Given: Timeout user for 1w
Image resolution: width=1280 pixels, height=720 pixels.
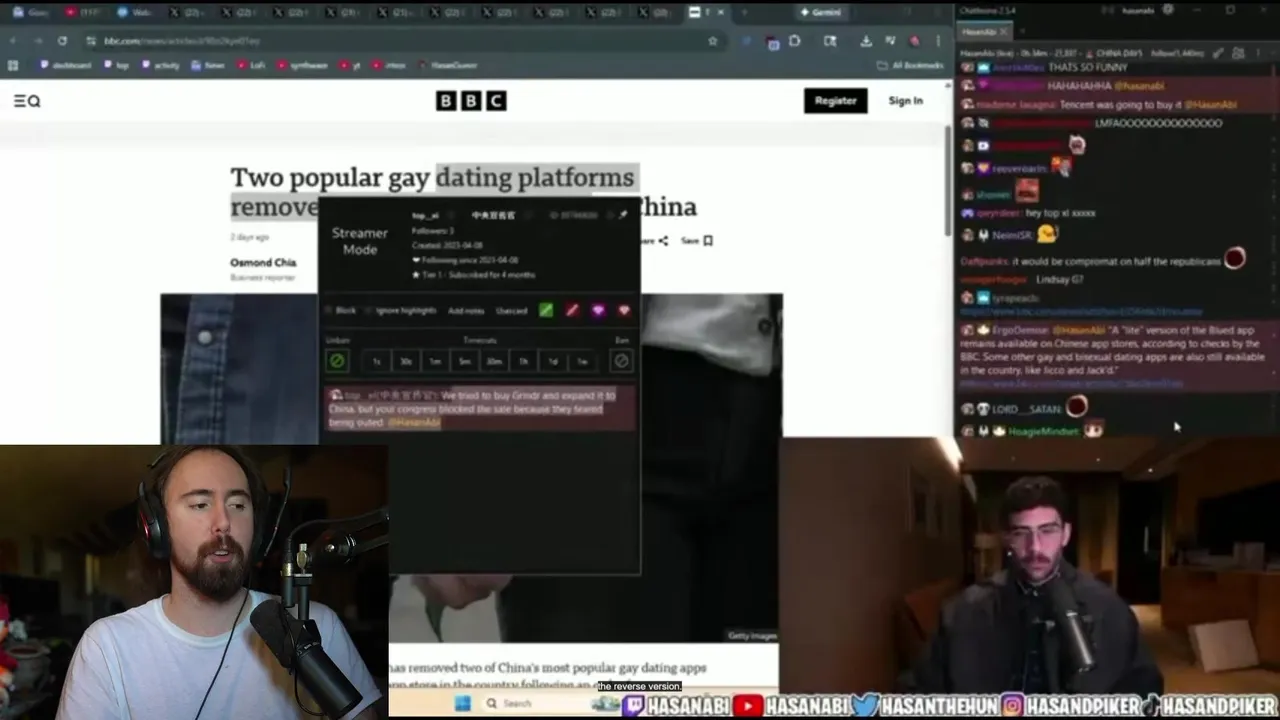Looking at the screenshot, I should point(582,361).
